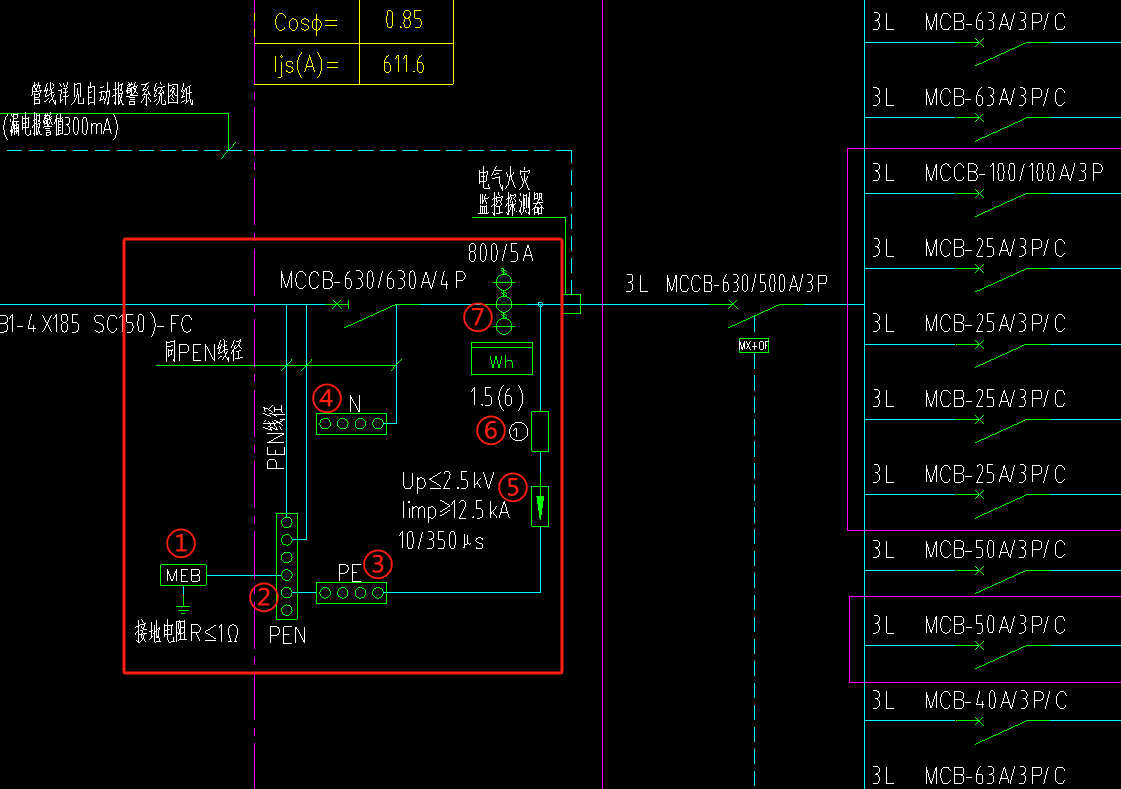Click the '1.5(6)' meter rating text
The width and height of the screenshot is (1121, 789).
click(x=497, y=397)
